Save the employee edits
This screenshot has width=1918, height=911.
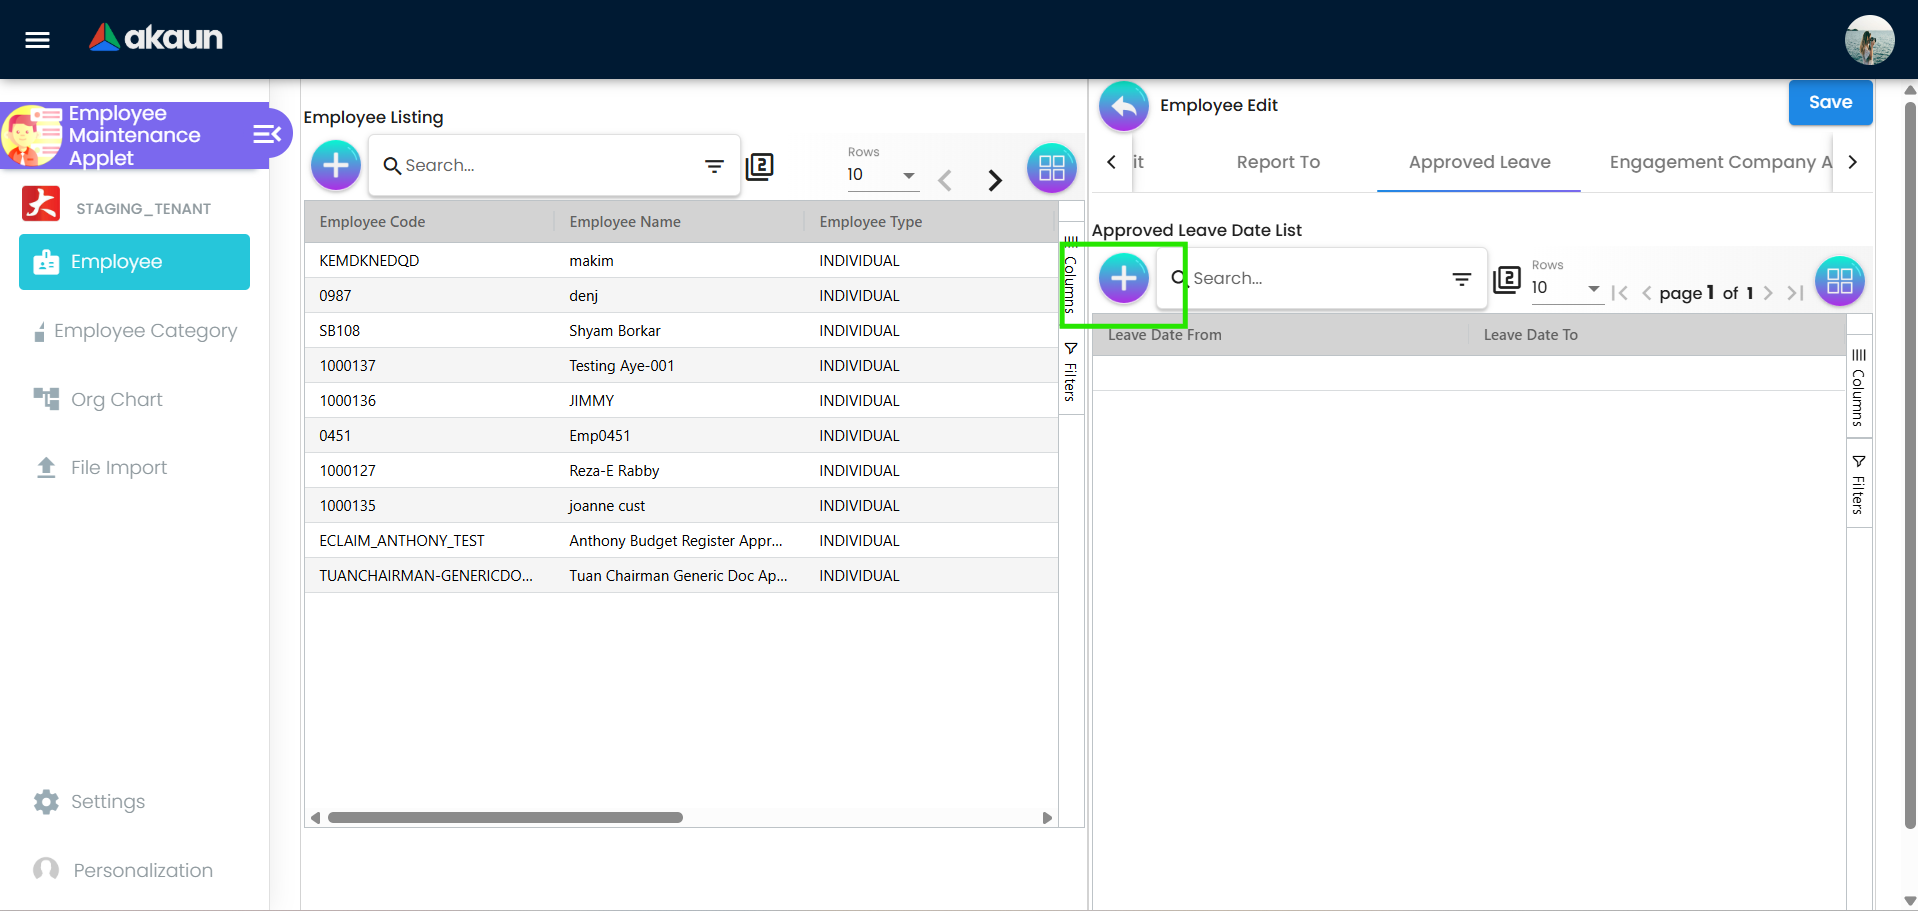(1829, 103)
